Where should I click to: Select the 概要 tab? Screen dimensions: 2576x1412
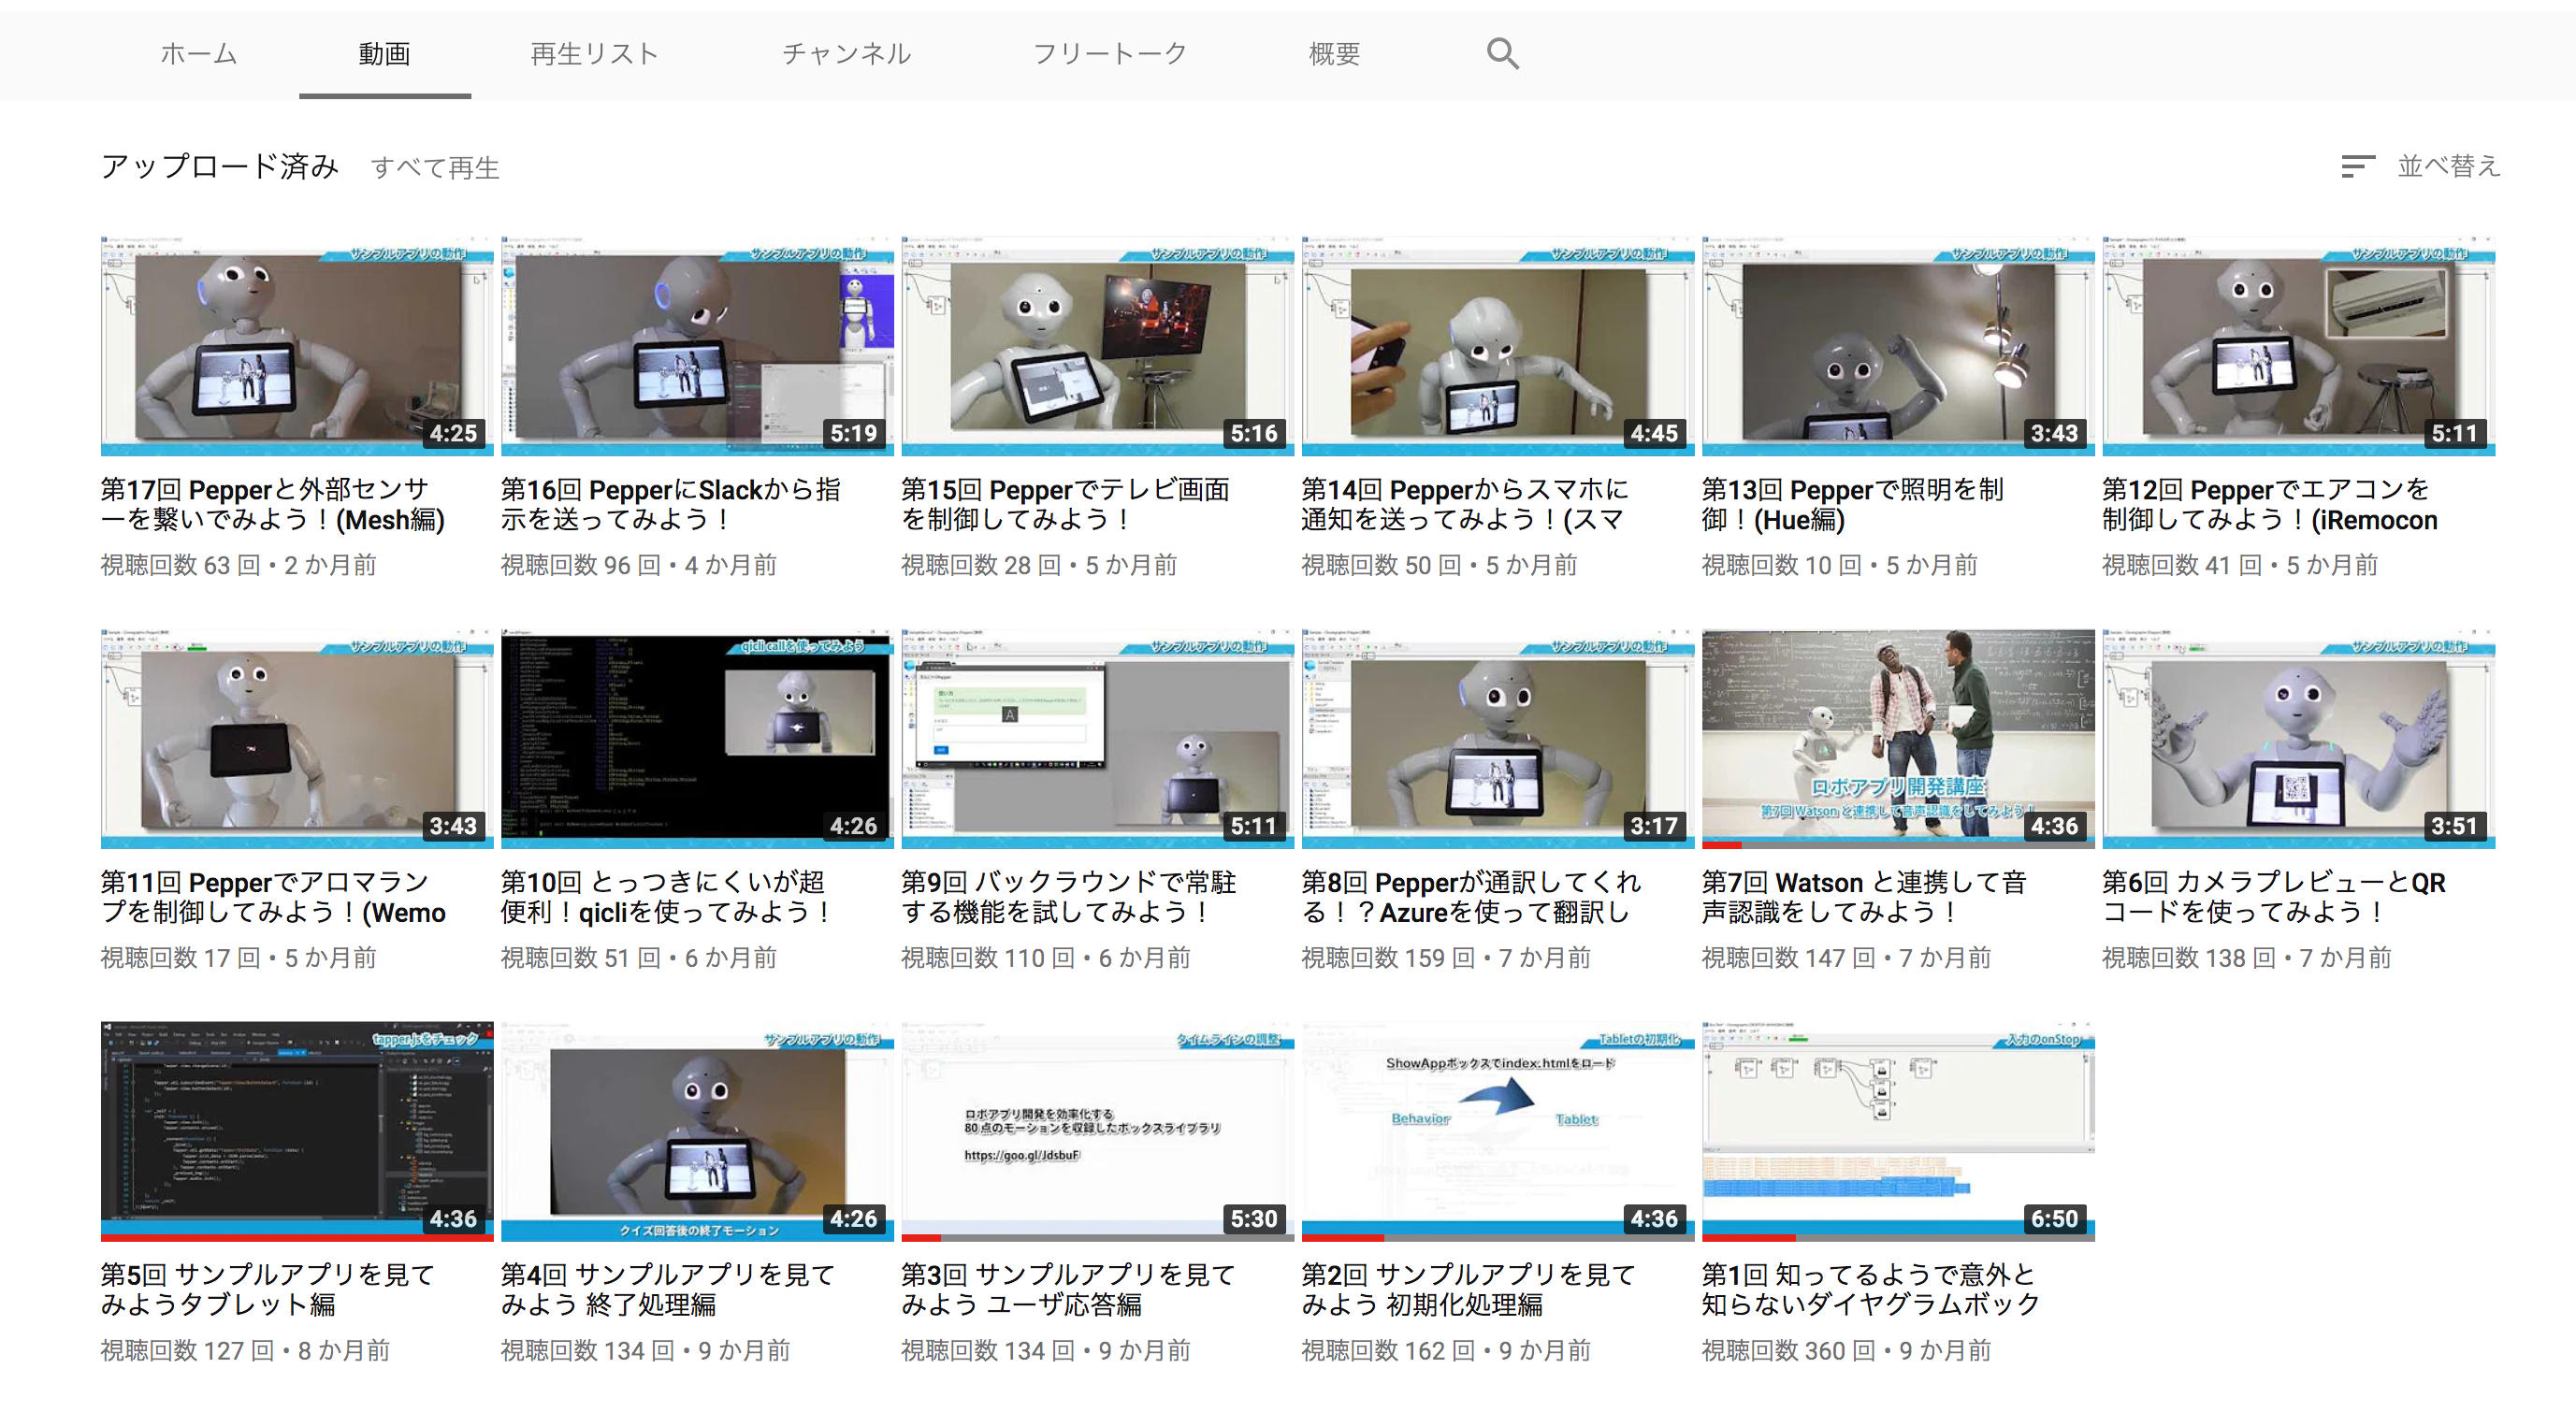click(x=1334, y=53)
